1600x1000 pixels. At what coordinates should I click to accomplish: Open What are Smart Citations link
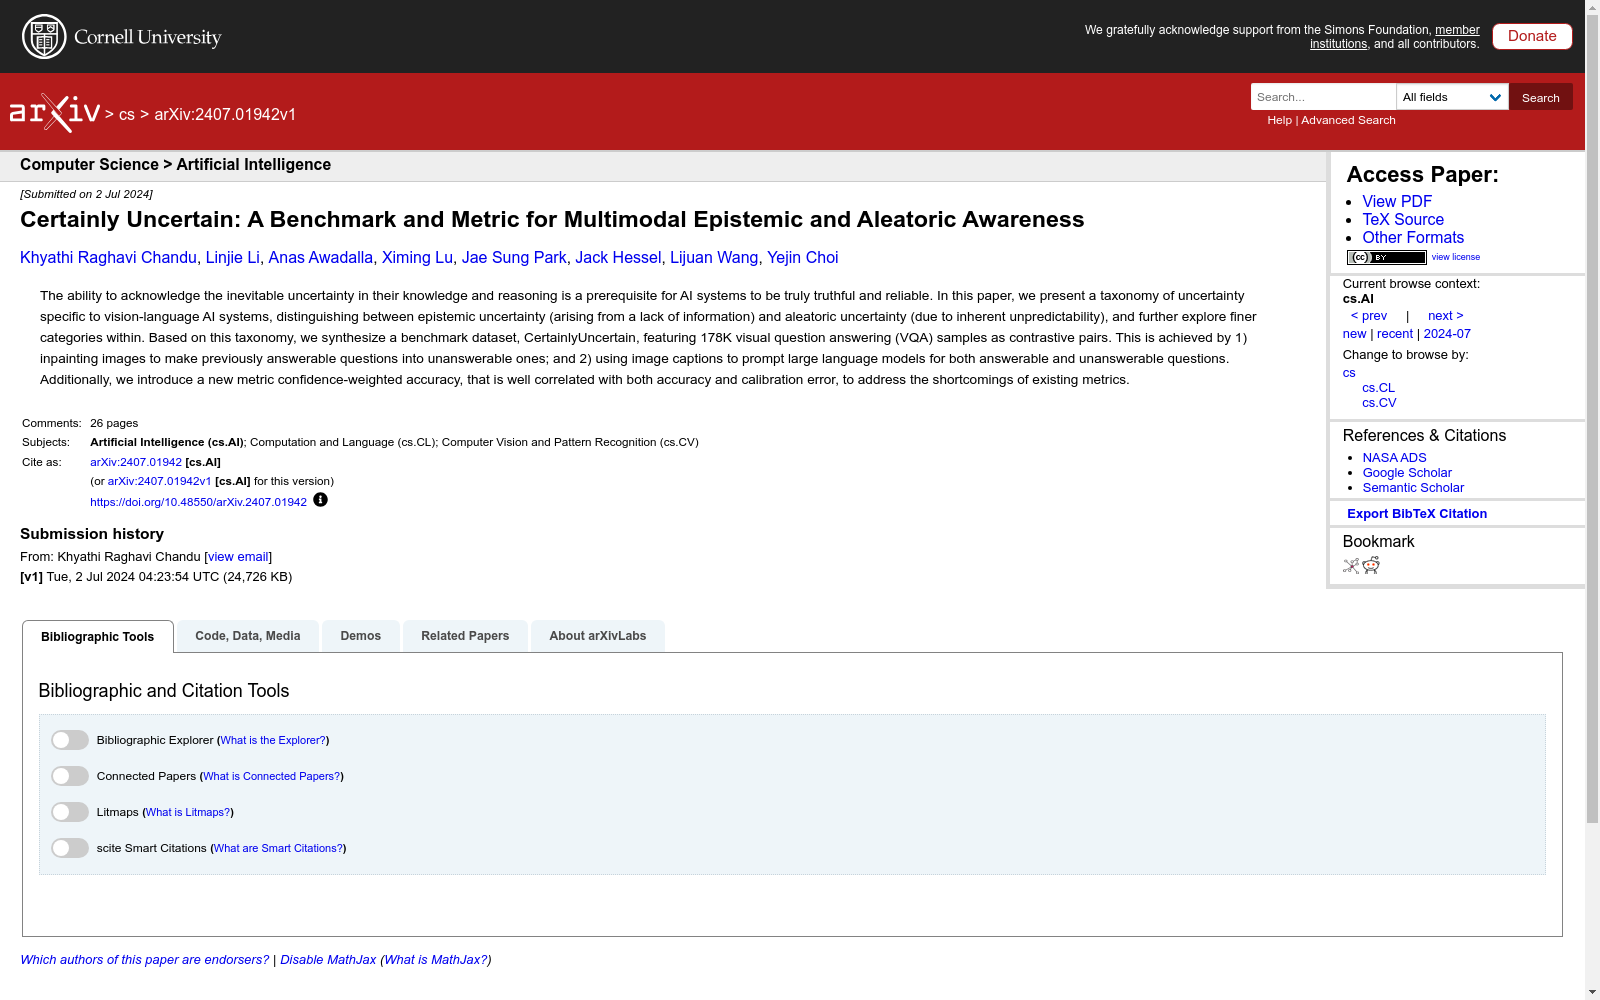(x=278, y=848)
